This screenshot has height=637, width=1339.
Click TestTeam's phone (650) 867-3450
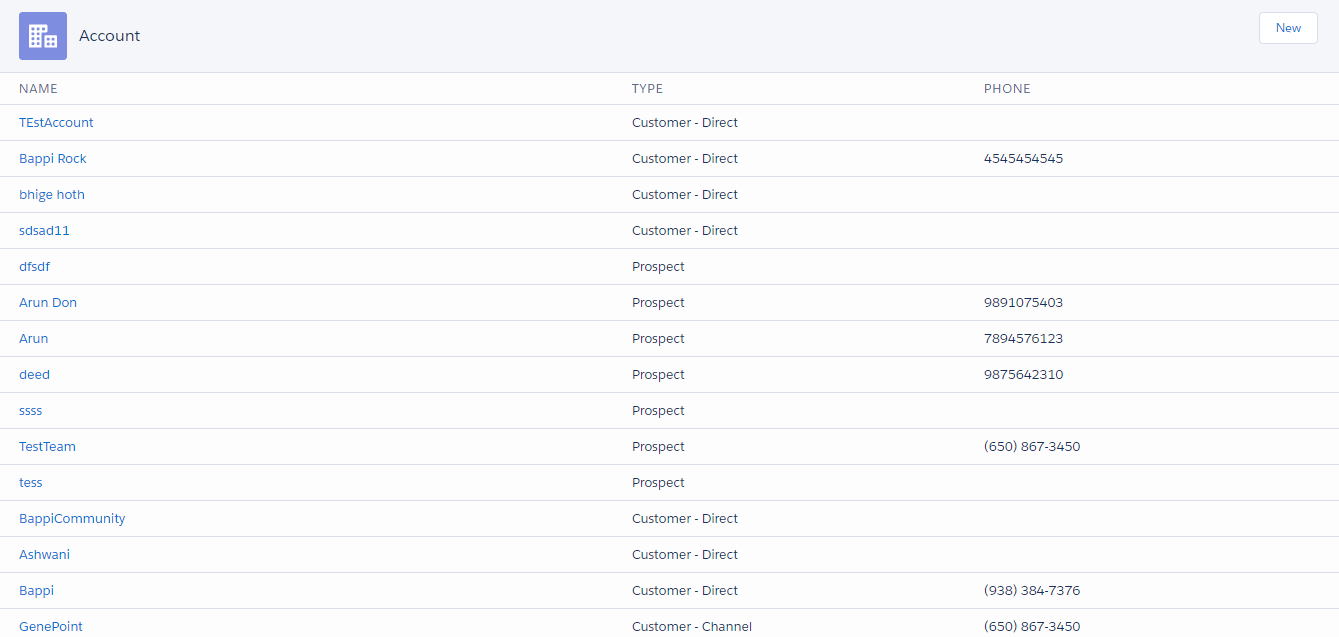pos(1032,447)
